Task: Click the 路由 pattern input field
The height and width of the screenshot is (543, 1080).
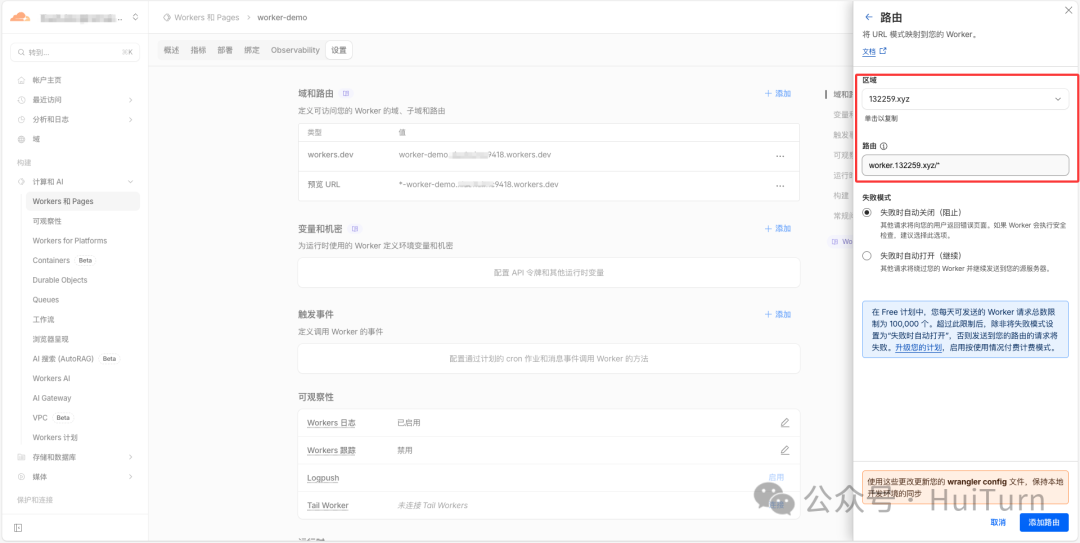Action: 965,165
